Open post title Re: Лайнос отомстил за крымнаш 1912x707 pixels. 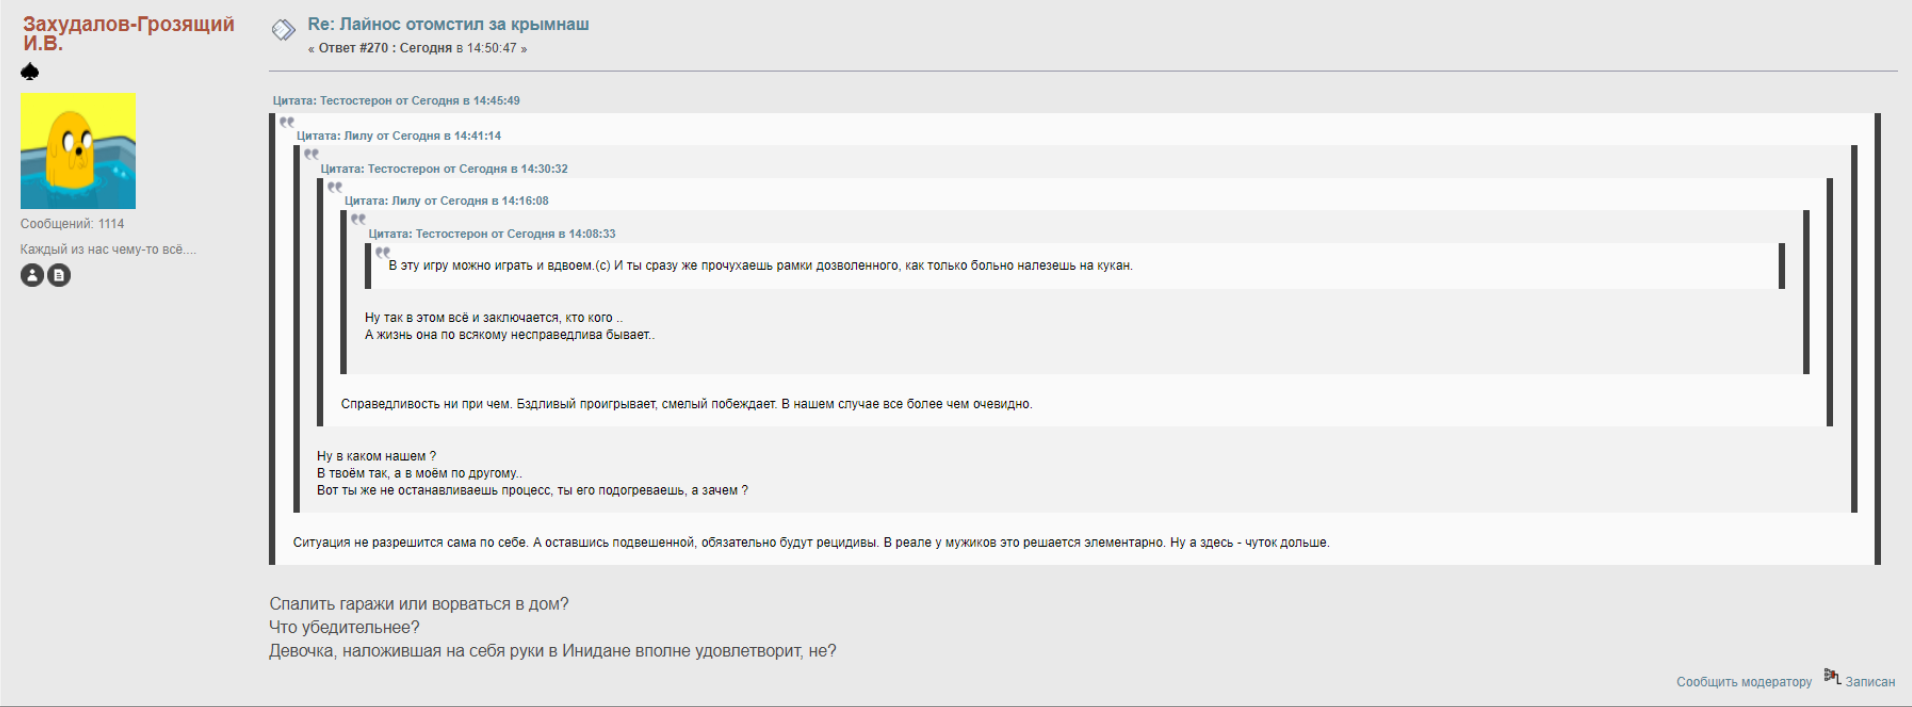click(448, 24)
